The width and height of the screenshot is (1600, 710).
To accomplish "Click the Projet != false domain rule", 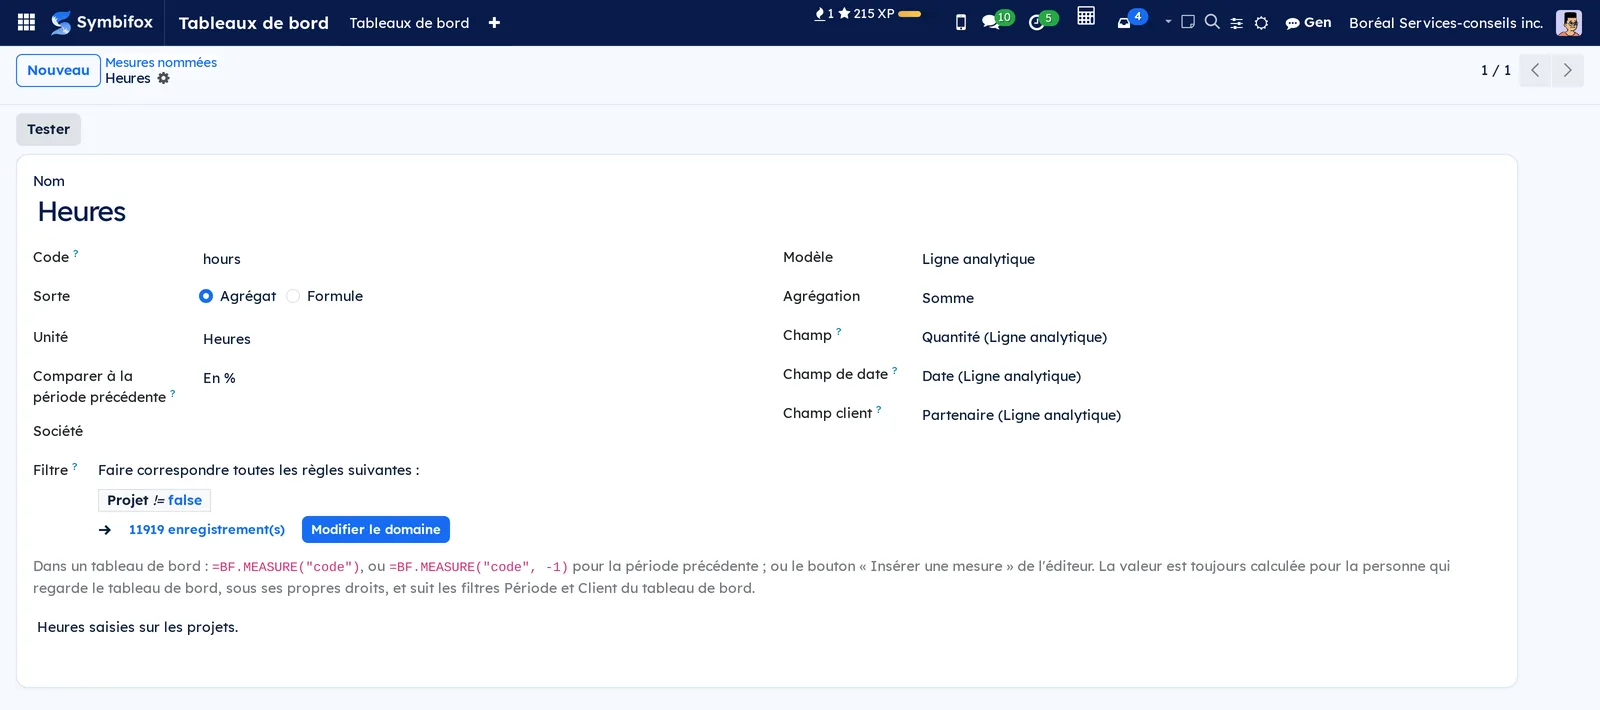I will click(154, 500).
